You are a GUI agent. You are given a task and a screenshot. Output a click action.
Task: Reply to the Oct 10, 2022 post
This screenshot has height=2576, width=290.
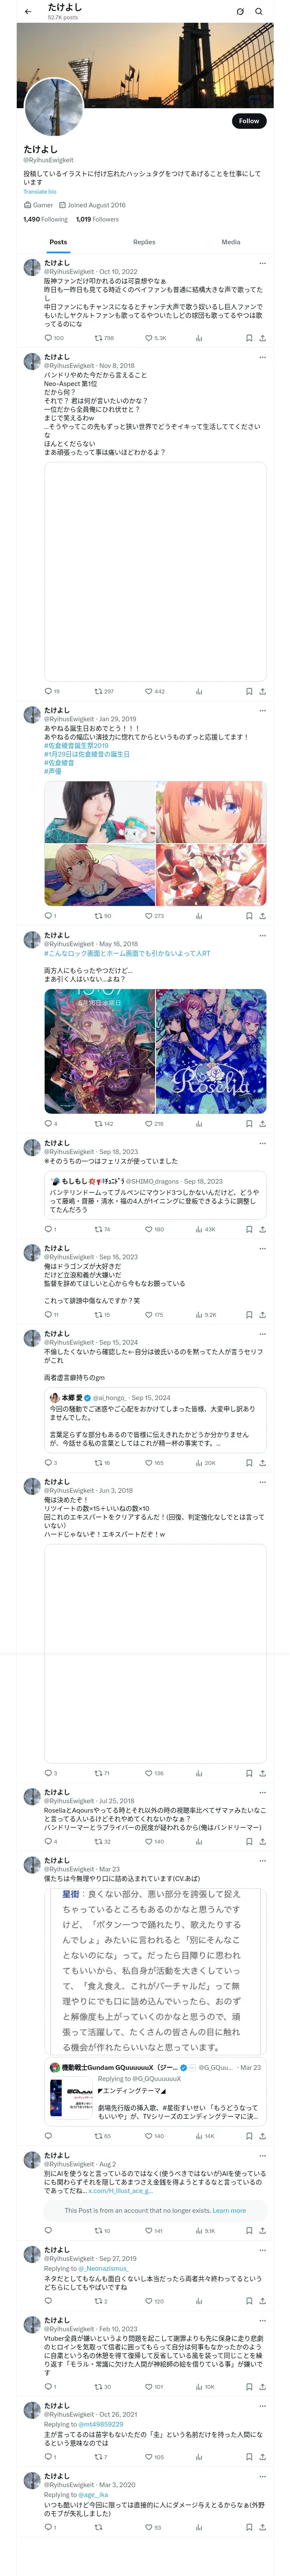48,338
